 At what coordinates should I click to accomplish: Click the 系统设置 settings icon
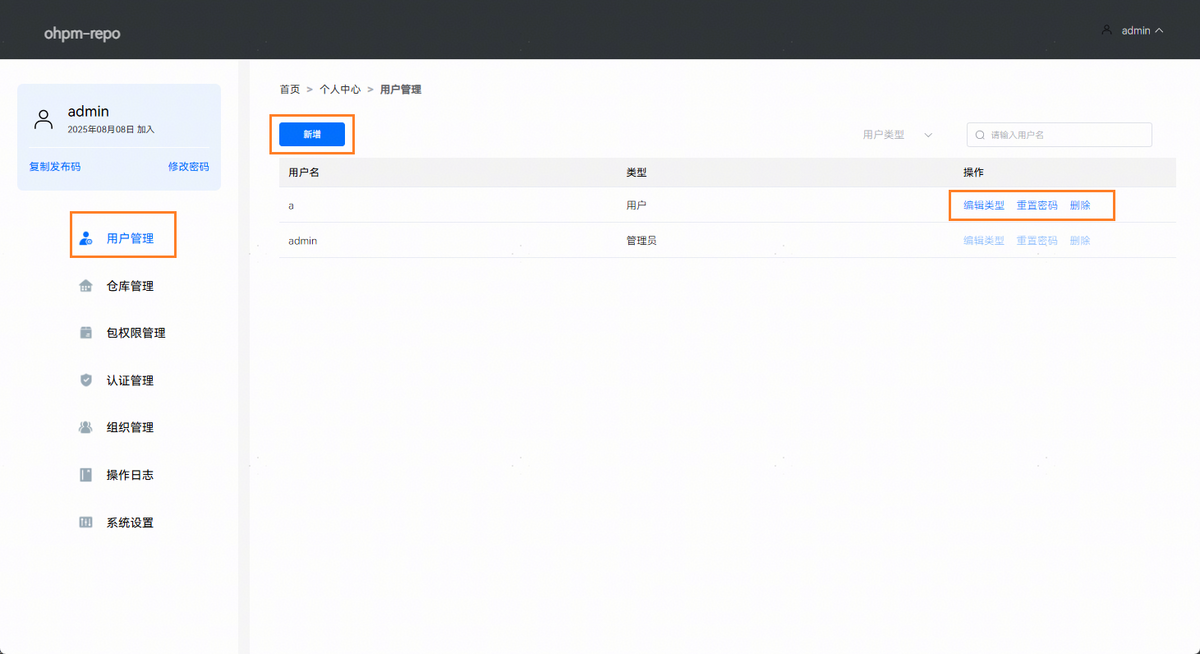coord(86,522)
